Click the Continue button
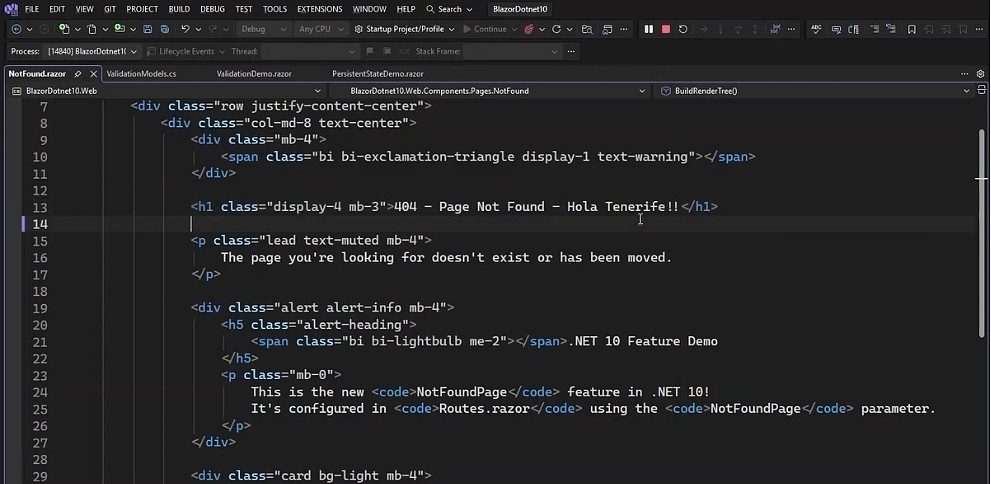This screenshot has width=991, height=484. (485, 29)
